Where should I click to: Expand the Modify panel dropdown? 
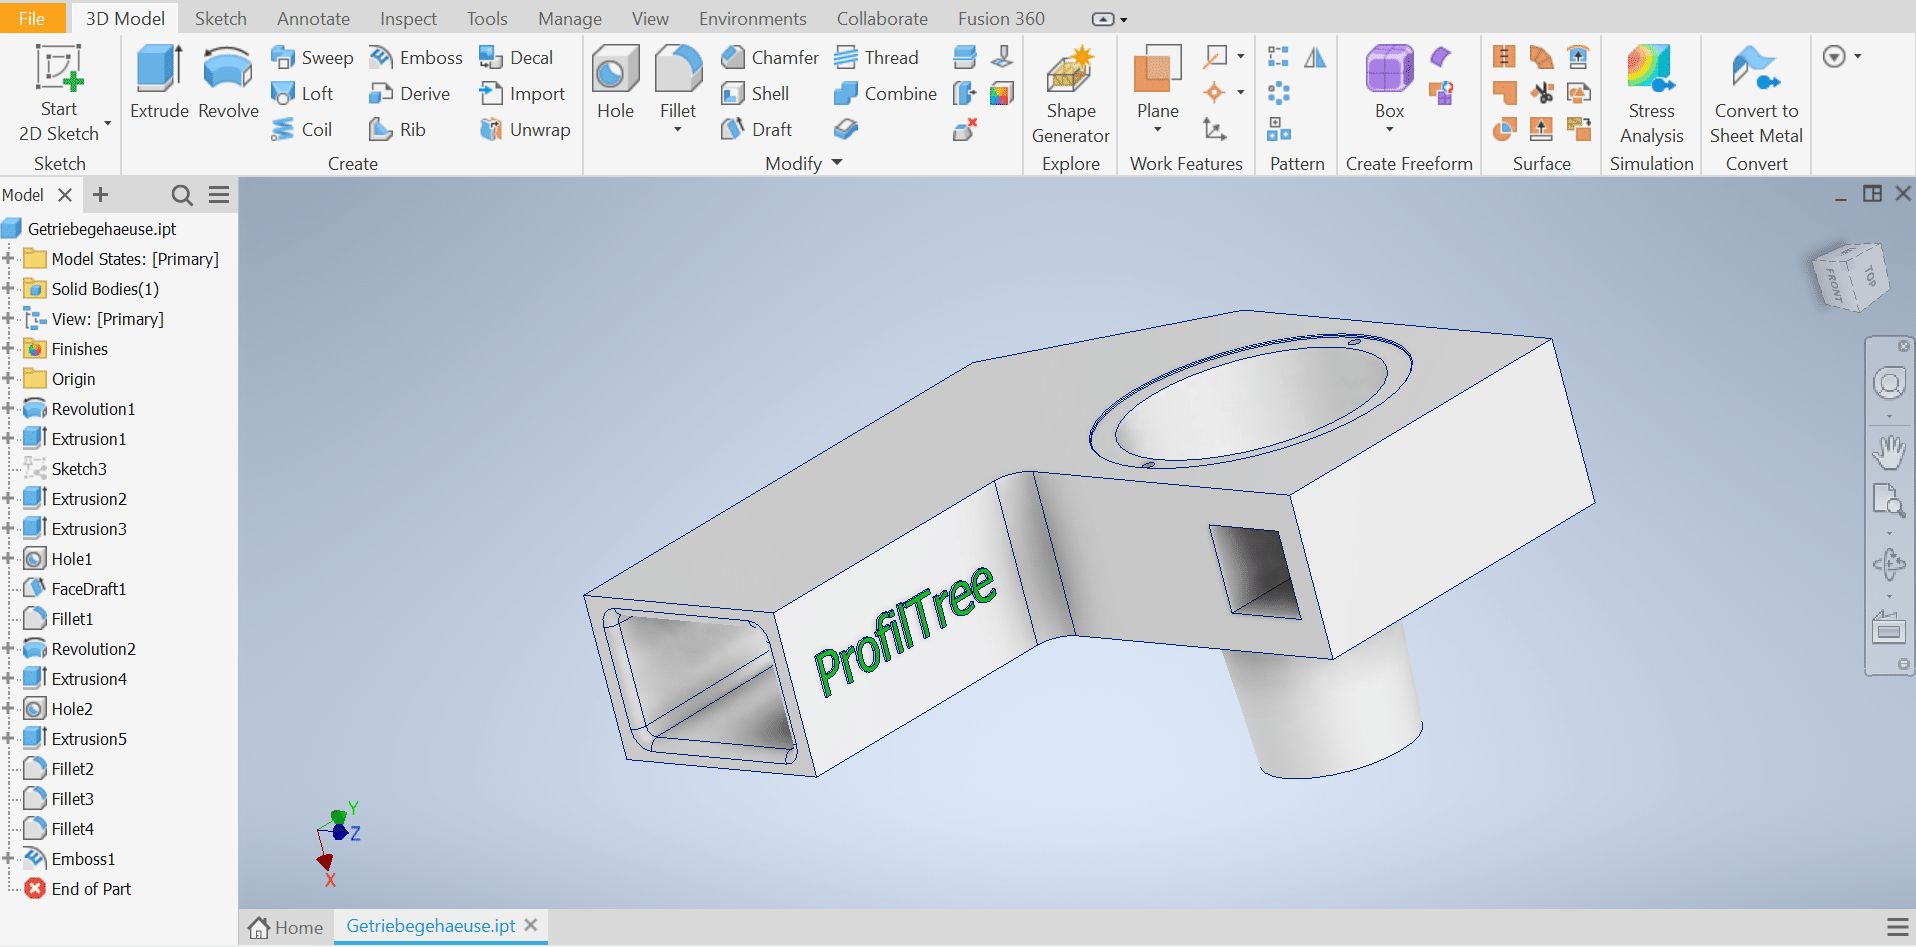point(837,162)
